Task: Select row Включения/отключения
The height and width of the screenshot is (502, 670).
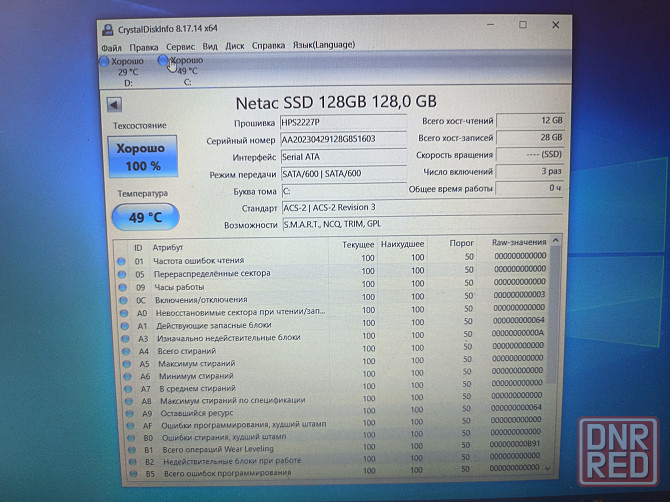Action: [x=332, y=297]
